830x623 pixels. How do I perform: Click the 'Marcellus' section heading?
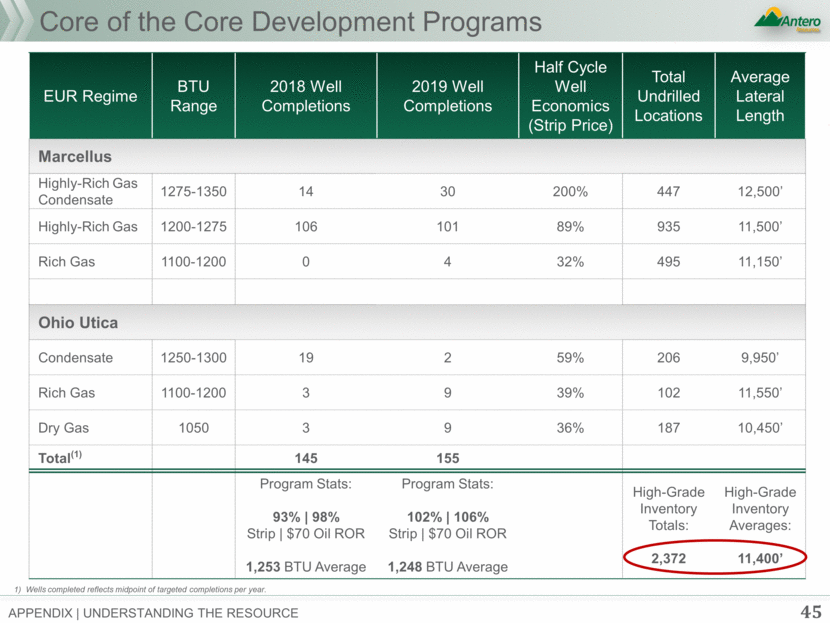(x=75, y=157)
